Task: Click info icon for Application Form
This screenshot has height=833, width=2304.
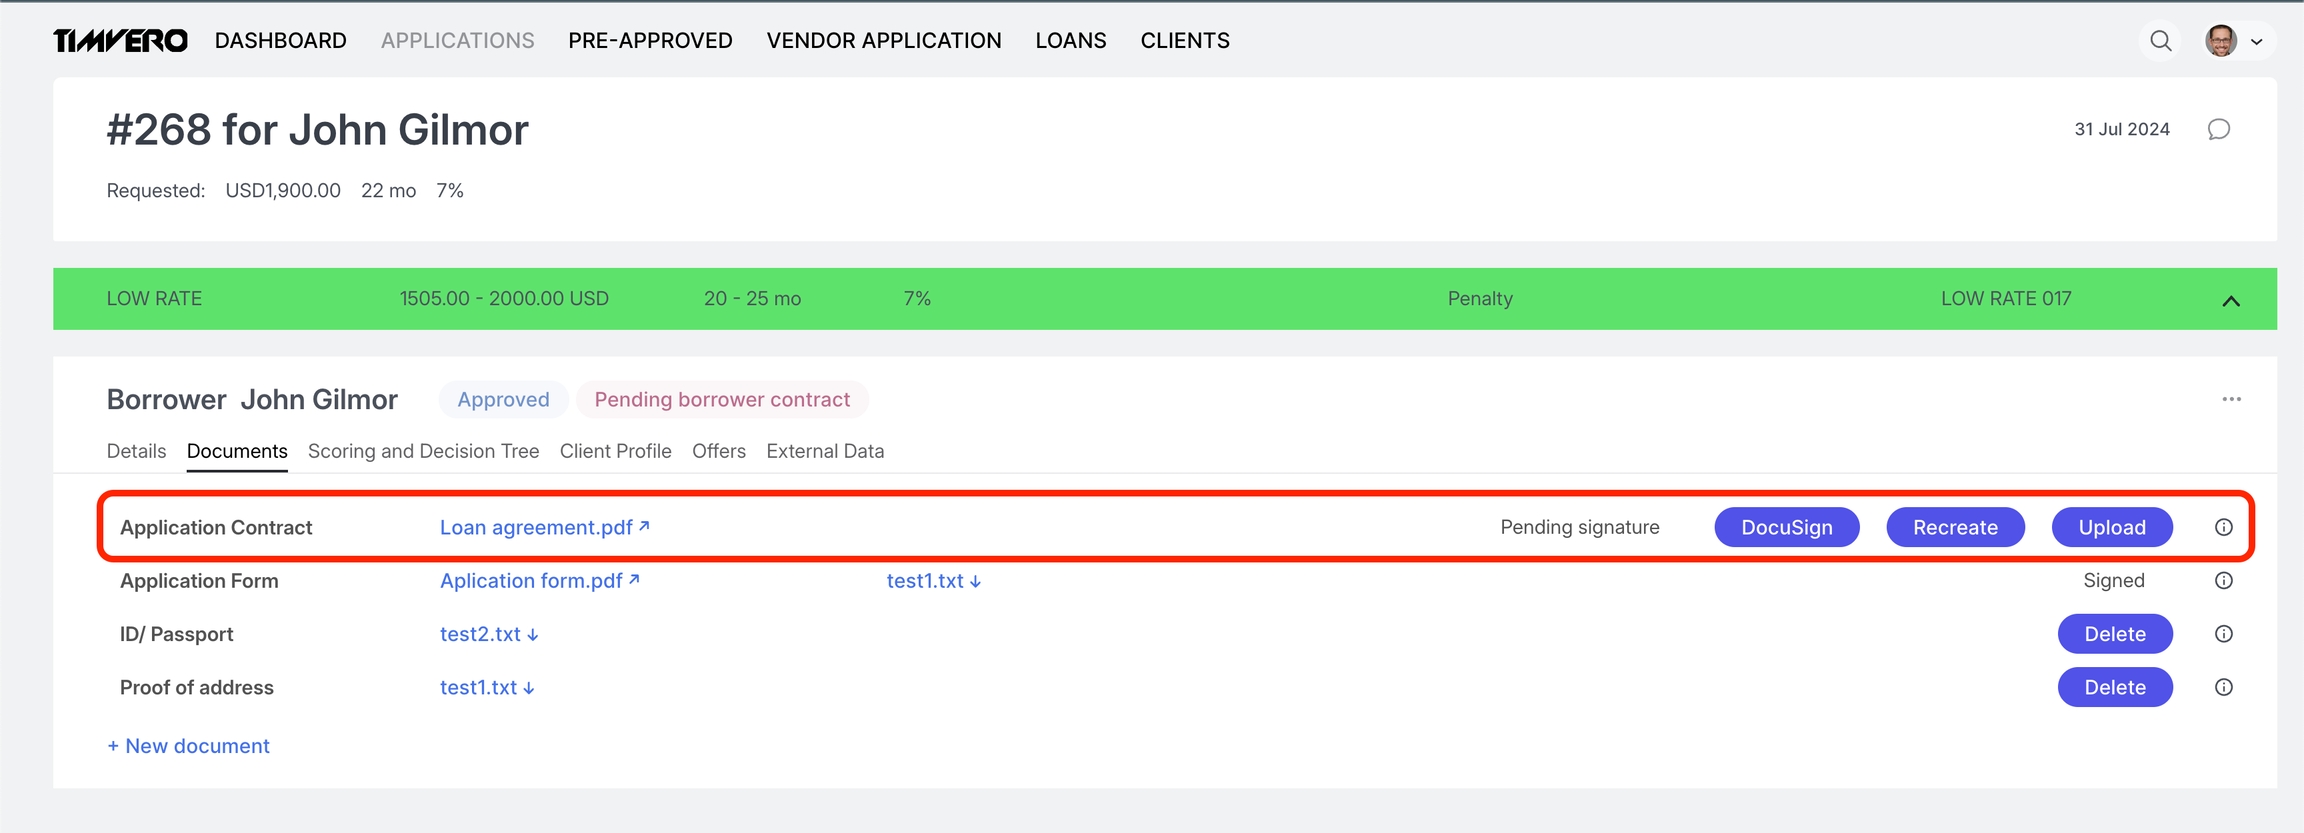Action: 2223,581
